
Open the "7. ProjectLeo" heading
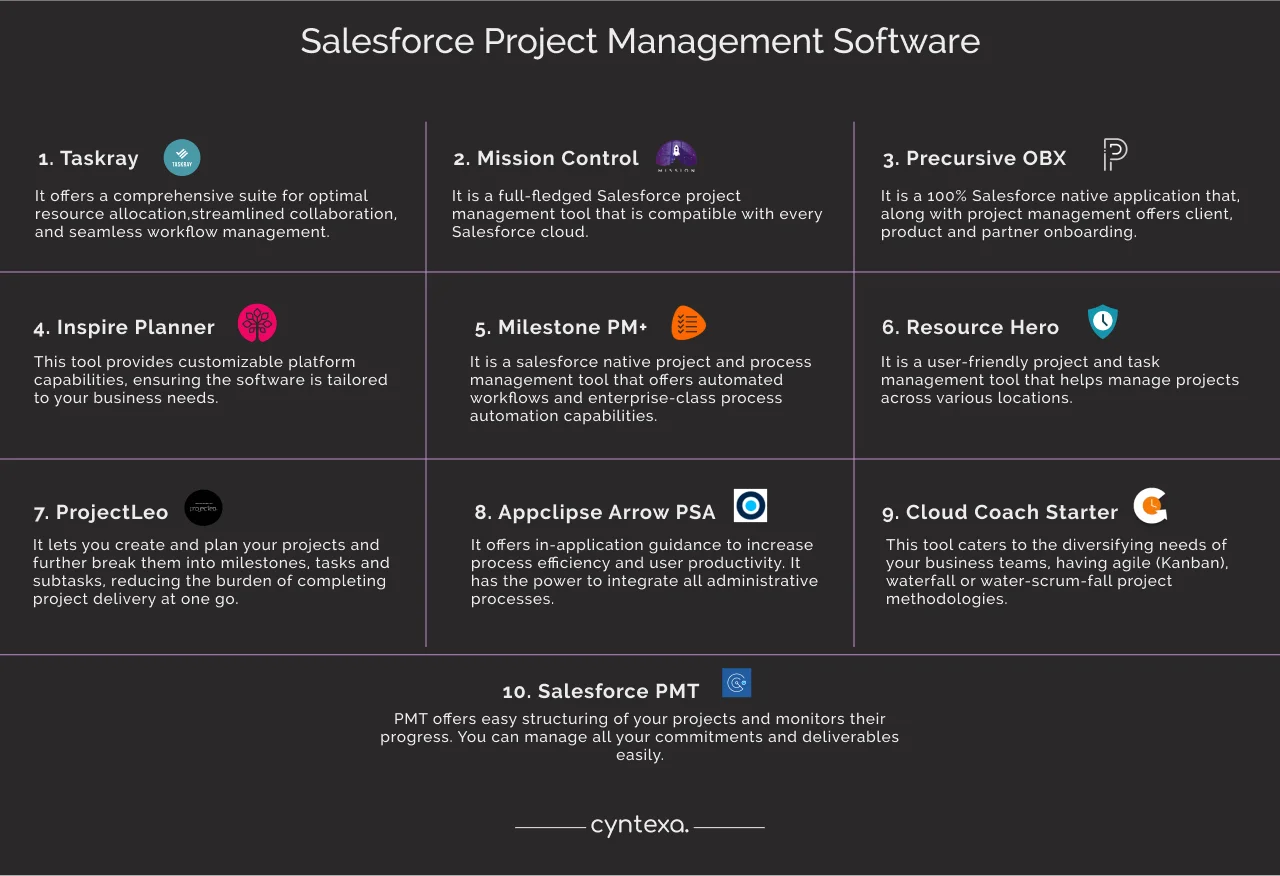pyautogui.click(x=101, y=512)
